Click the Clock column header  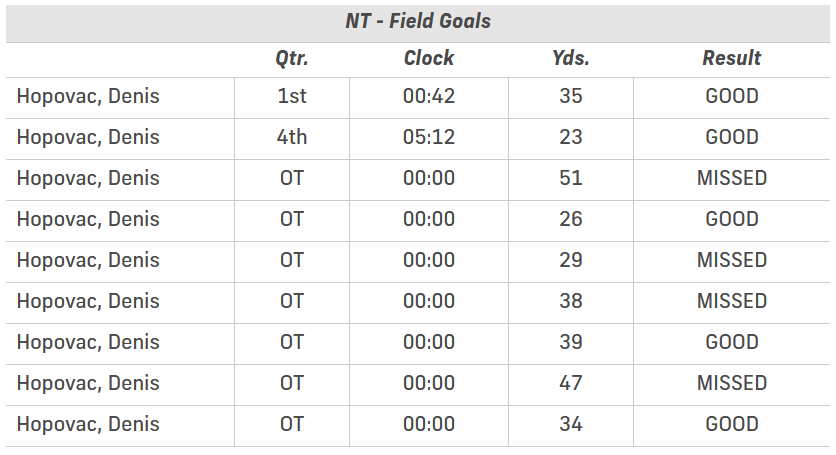[x=429, y=58]
